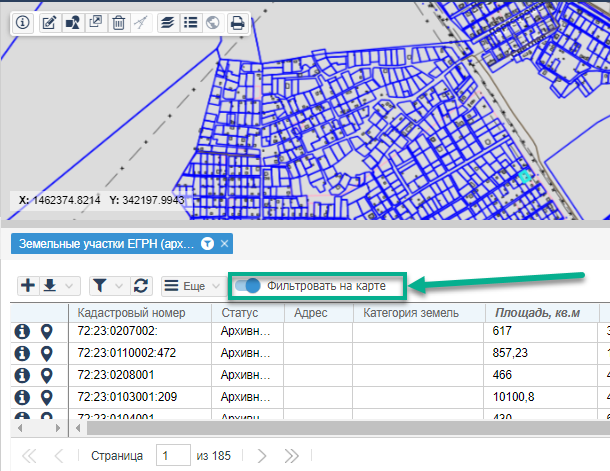Select the cell 72:23:0110002:472
The image size is (610, 471).
140,353
